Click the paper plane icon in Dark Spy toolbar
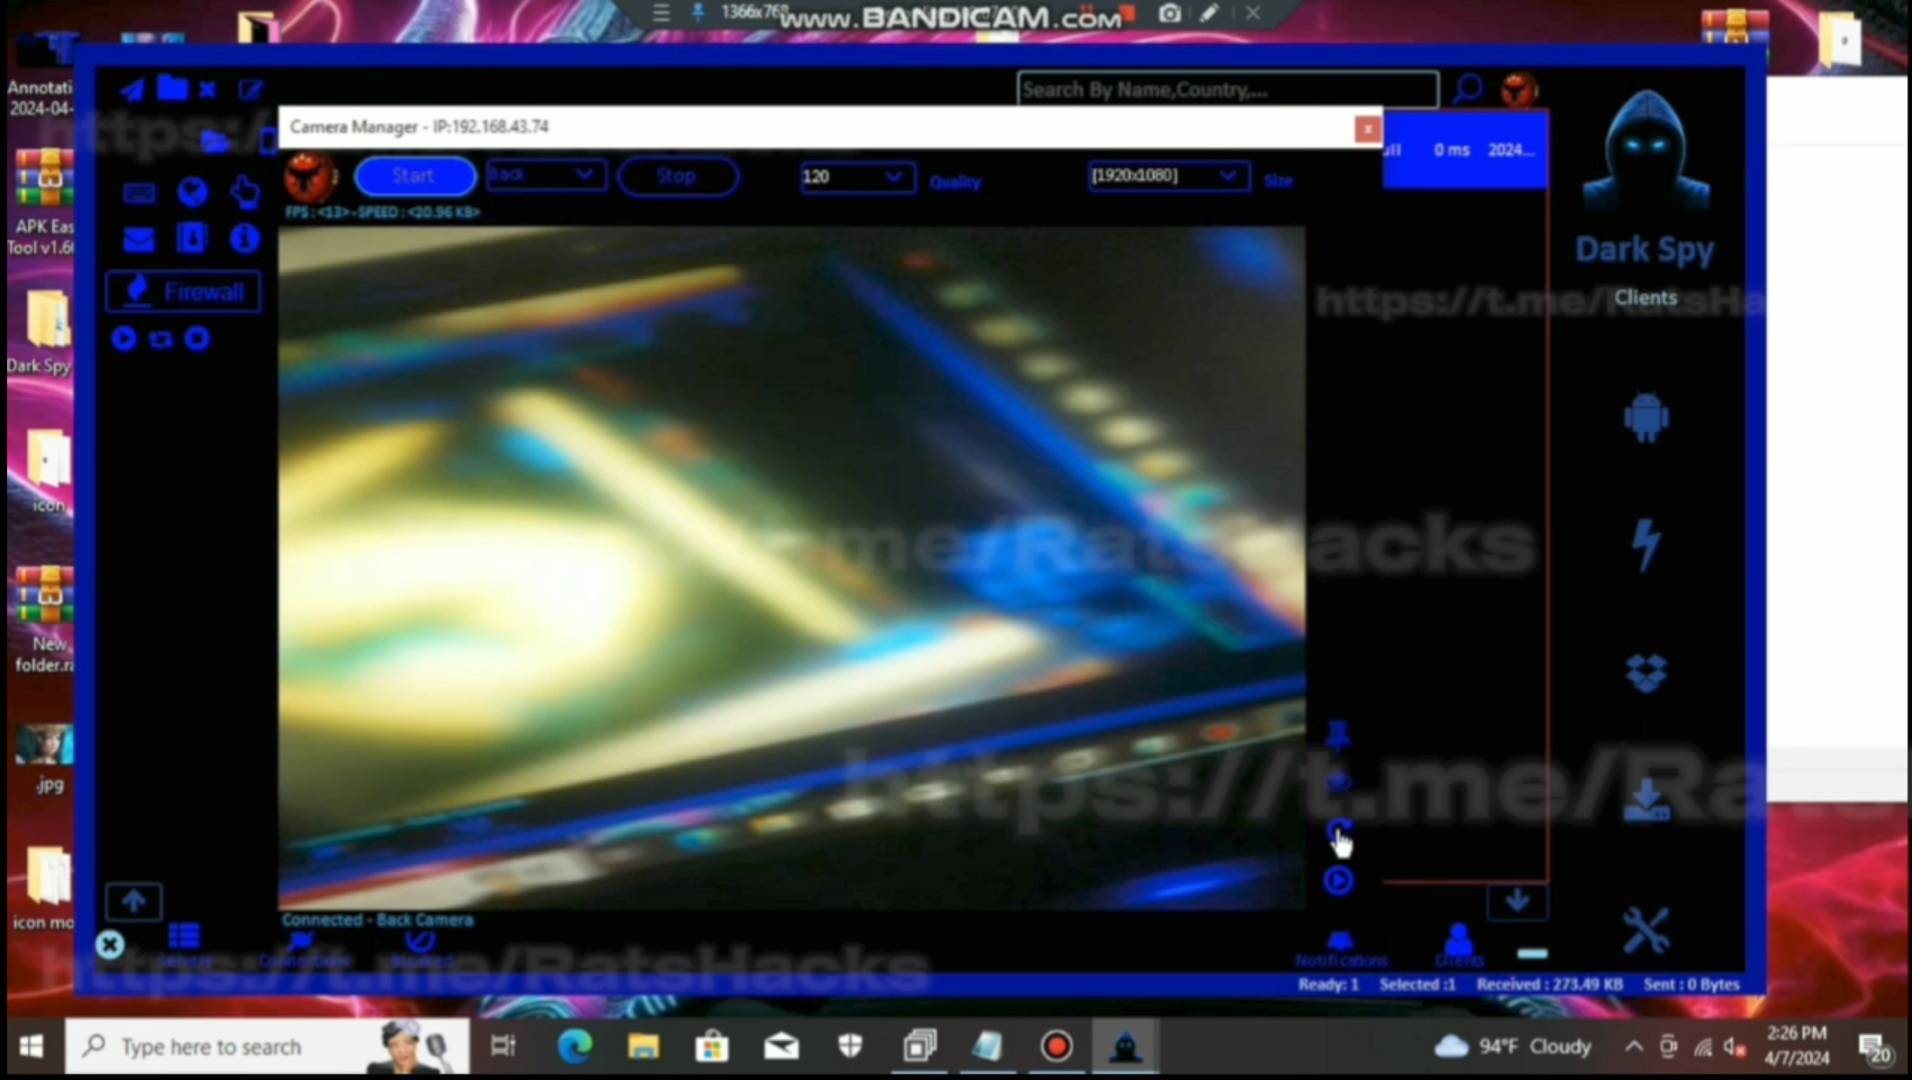The image size is (1912, 1080). click(132, 90)
